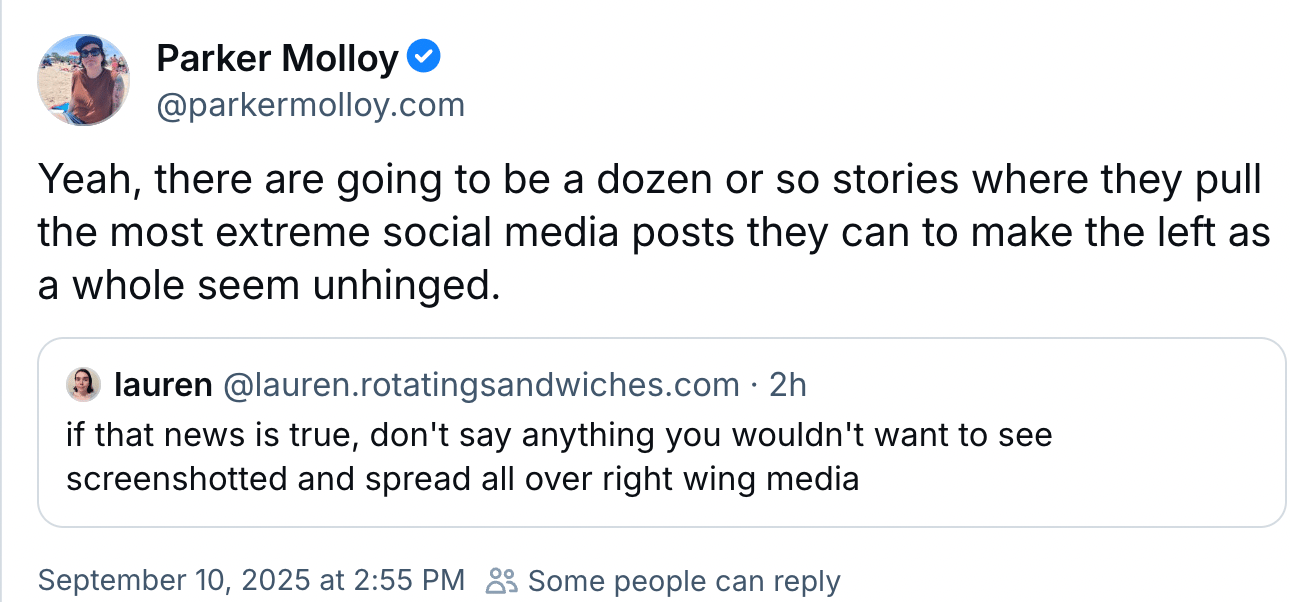Open the lauren display name link

tap(163, 384)
